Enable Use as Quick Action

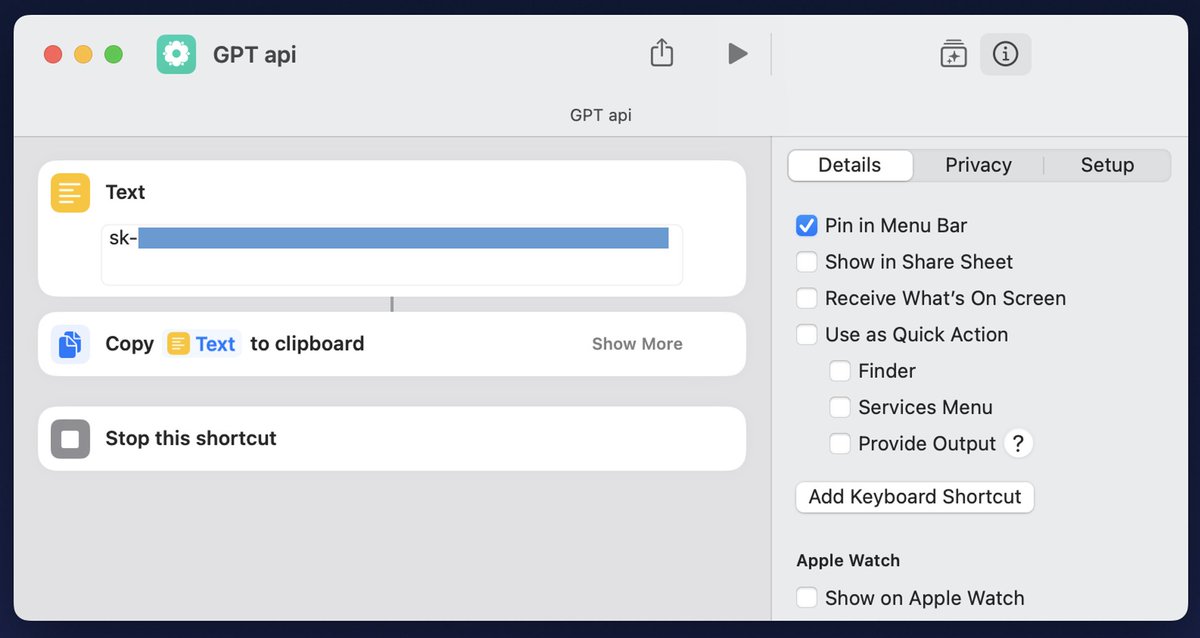tap(807, 335)
